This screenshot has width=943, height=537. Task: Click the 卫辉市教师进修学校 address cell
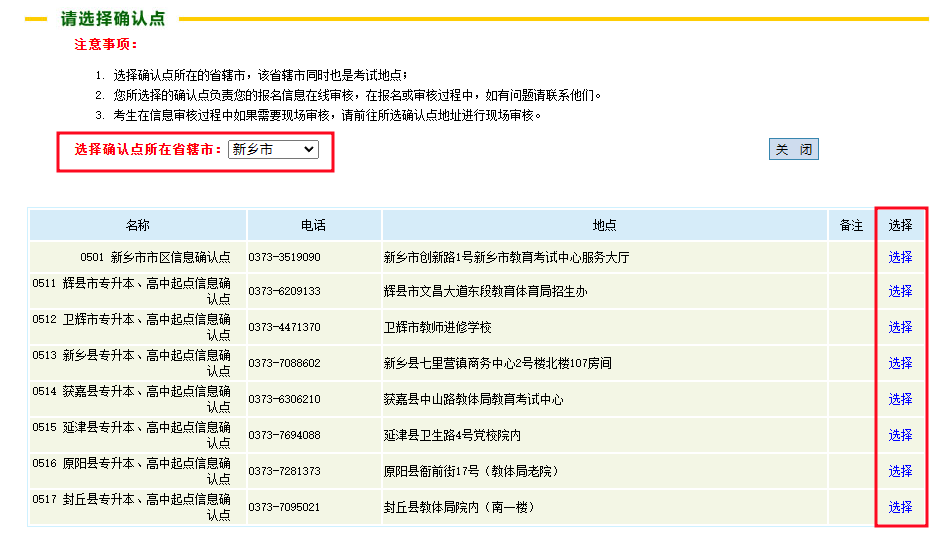point(438,327)
